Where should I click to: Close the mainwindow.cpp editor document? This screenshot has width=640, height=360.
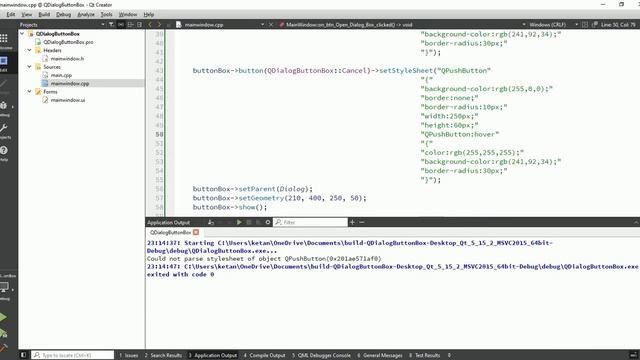271,24
